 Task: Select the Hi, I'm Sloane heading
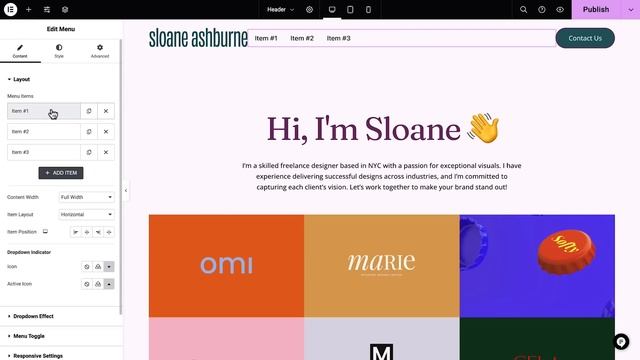(x=383, y=129)
